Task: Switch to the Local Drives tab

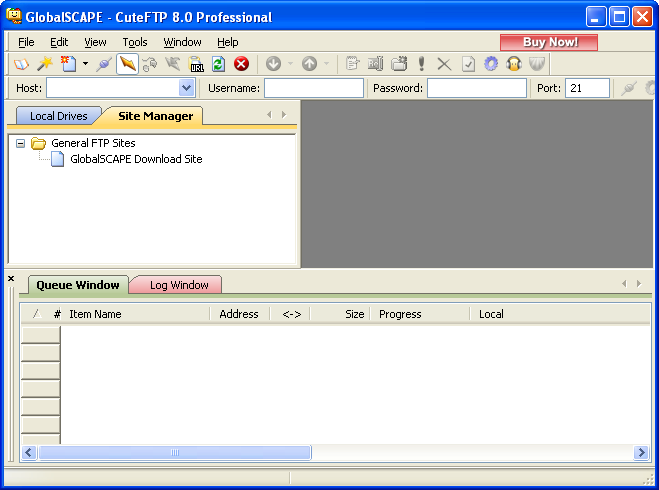Action: pyautogui.click(x=58, y=116)
